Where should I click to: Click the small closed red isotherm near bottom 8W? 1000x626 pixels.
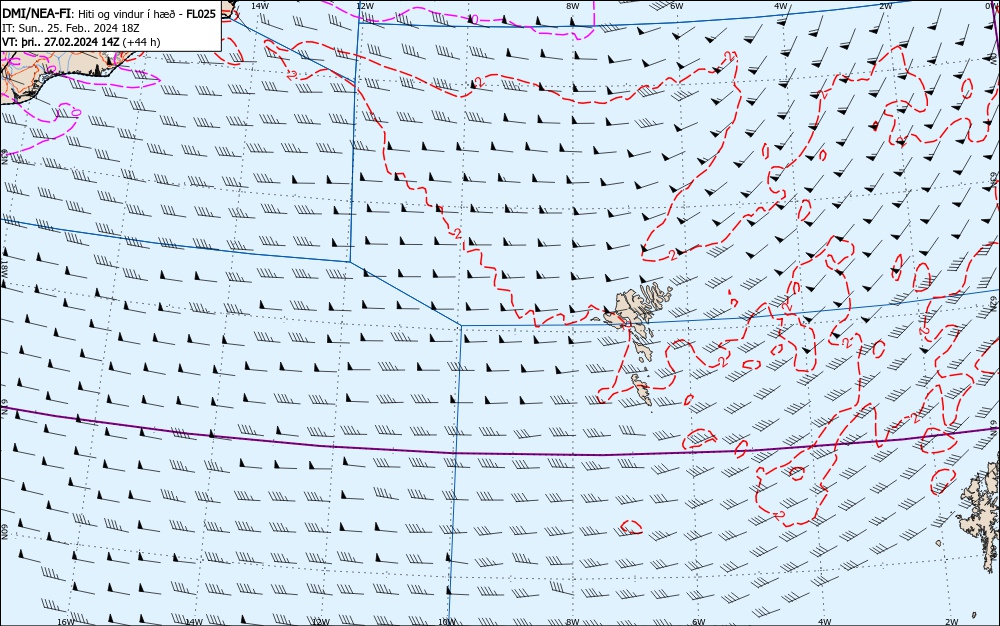(631, 527)
